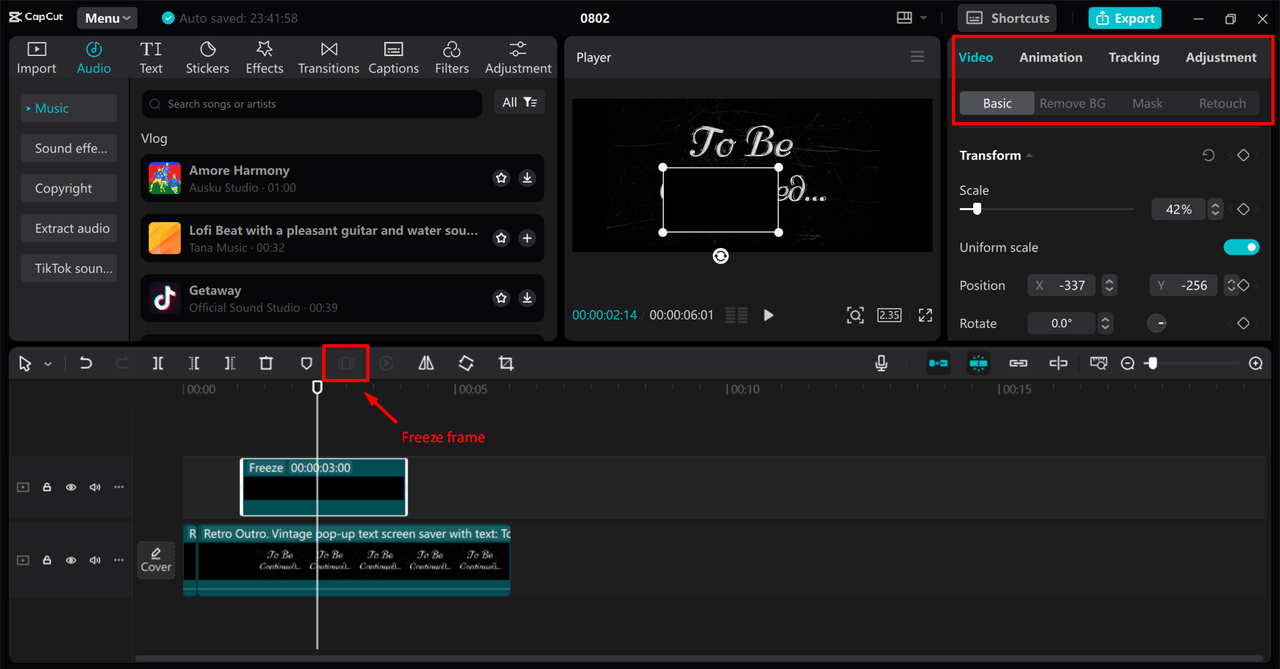Click the Split clip tool
This screenshot has width=1280, height=669.
coord(158,363)
